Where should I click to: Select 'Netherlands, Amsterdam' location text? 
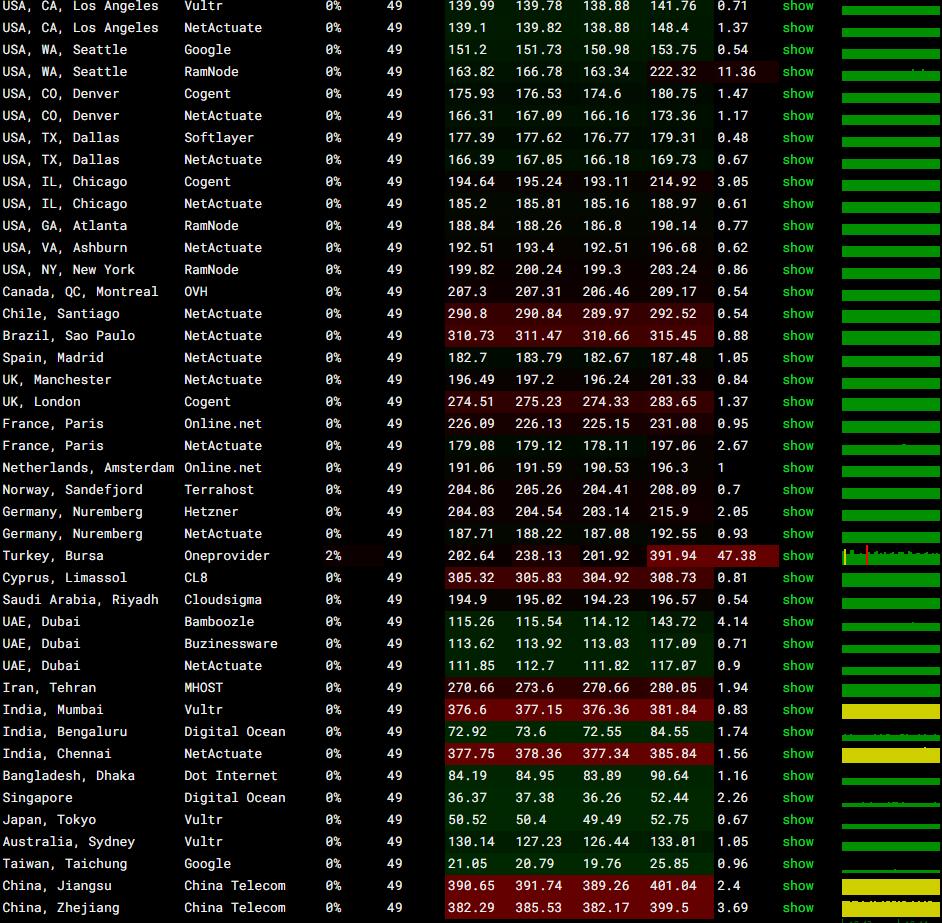click(88, 468)
